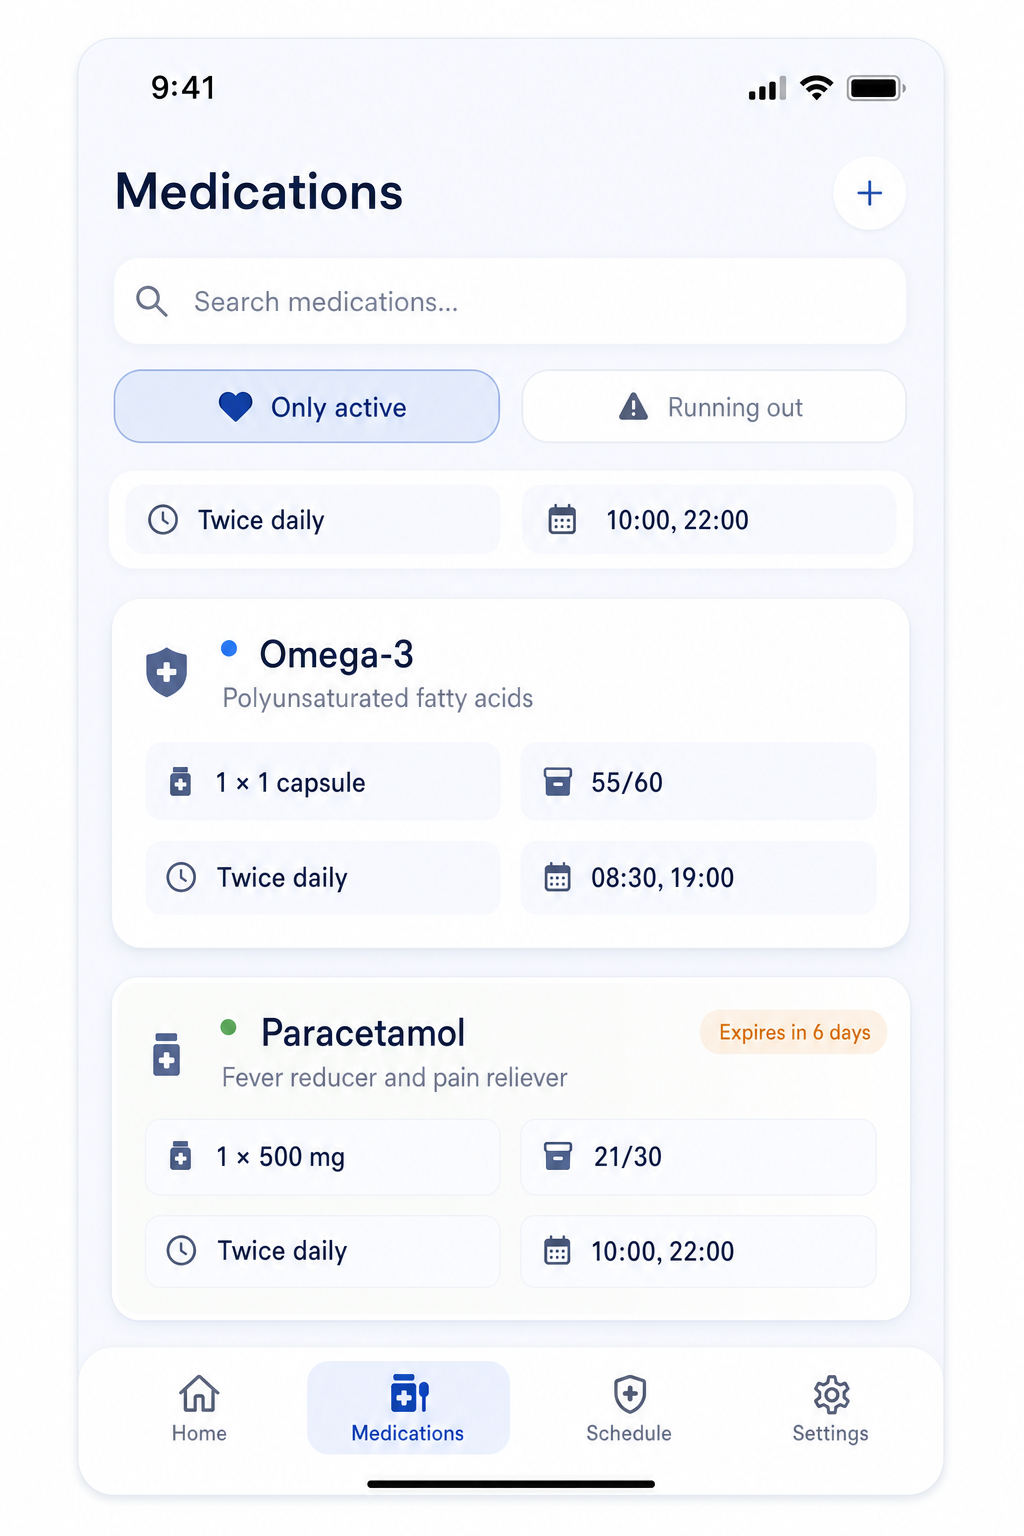Screen dimensions: 1024x1536
Task: Open Home tab icon
Action: (x=199, y=1393)
